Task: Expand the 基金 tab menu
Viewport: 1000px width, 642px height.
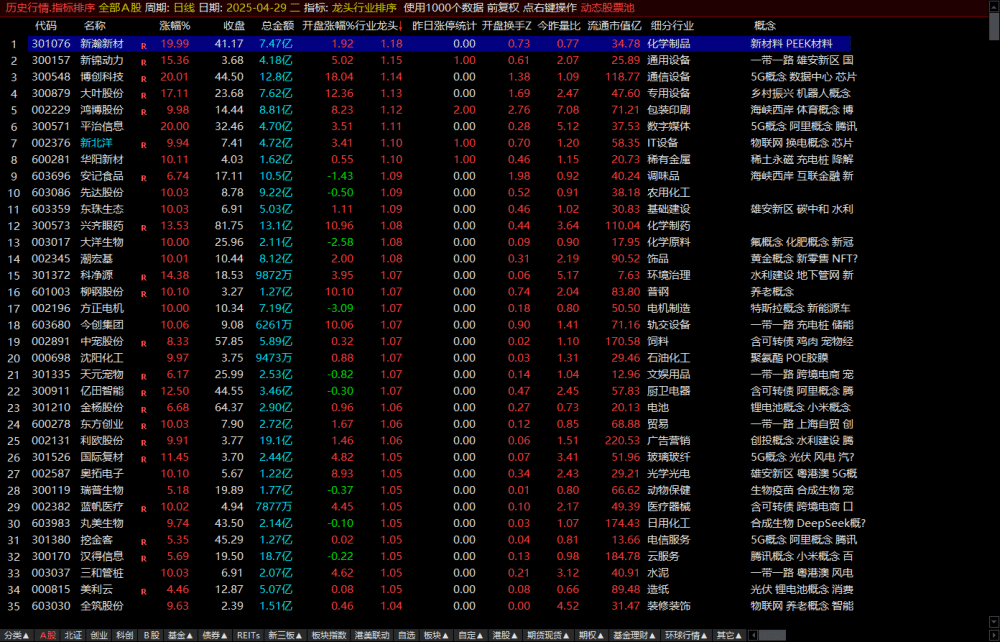Action: [x=180, y=636]
